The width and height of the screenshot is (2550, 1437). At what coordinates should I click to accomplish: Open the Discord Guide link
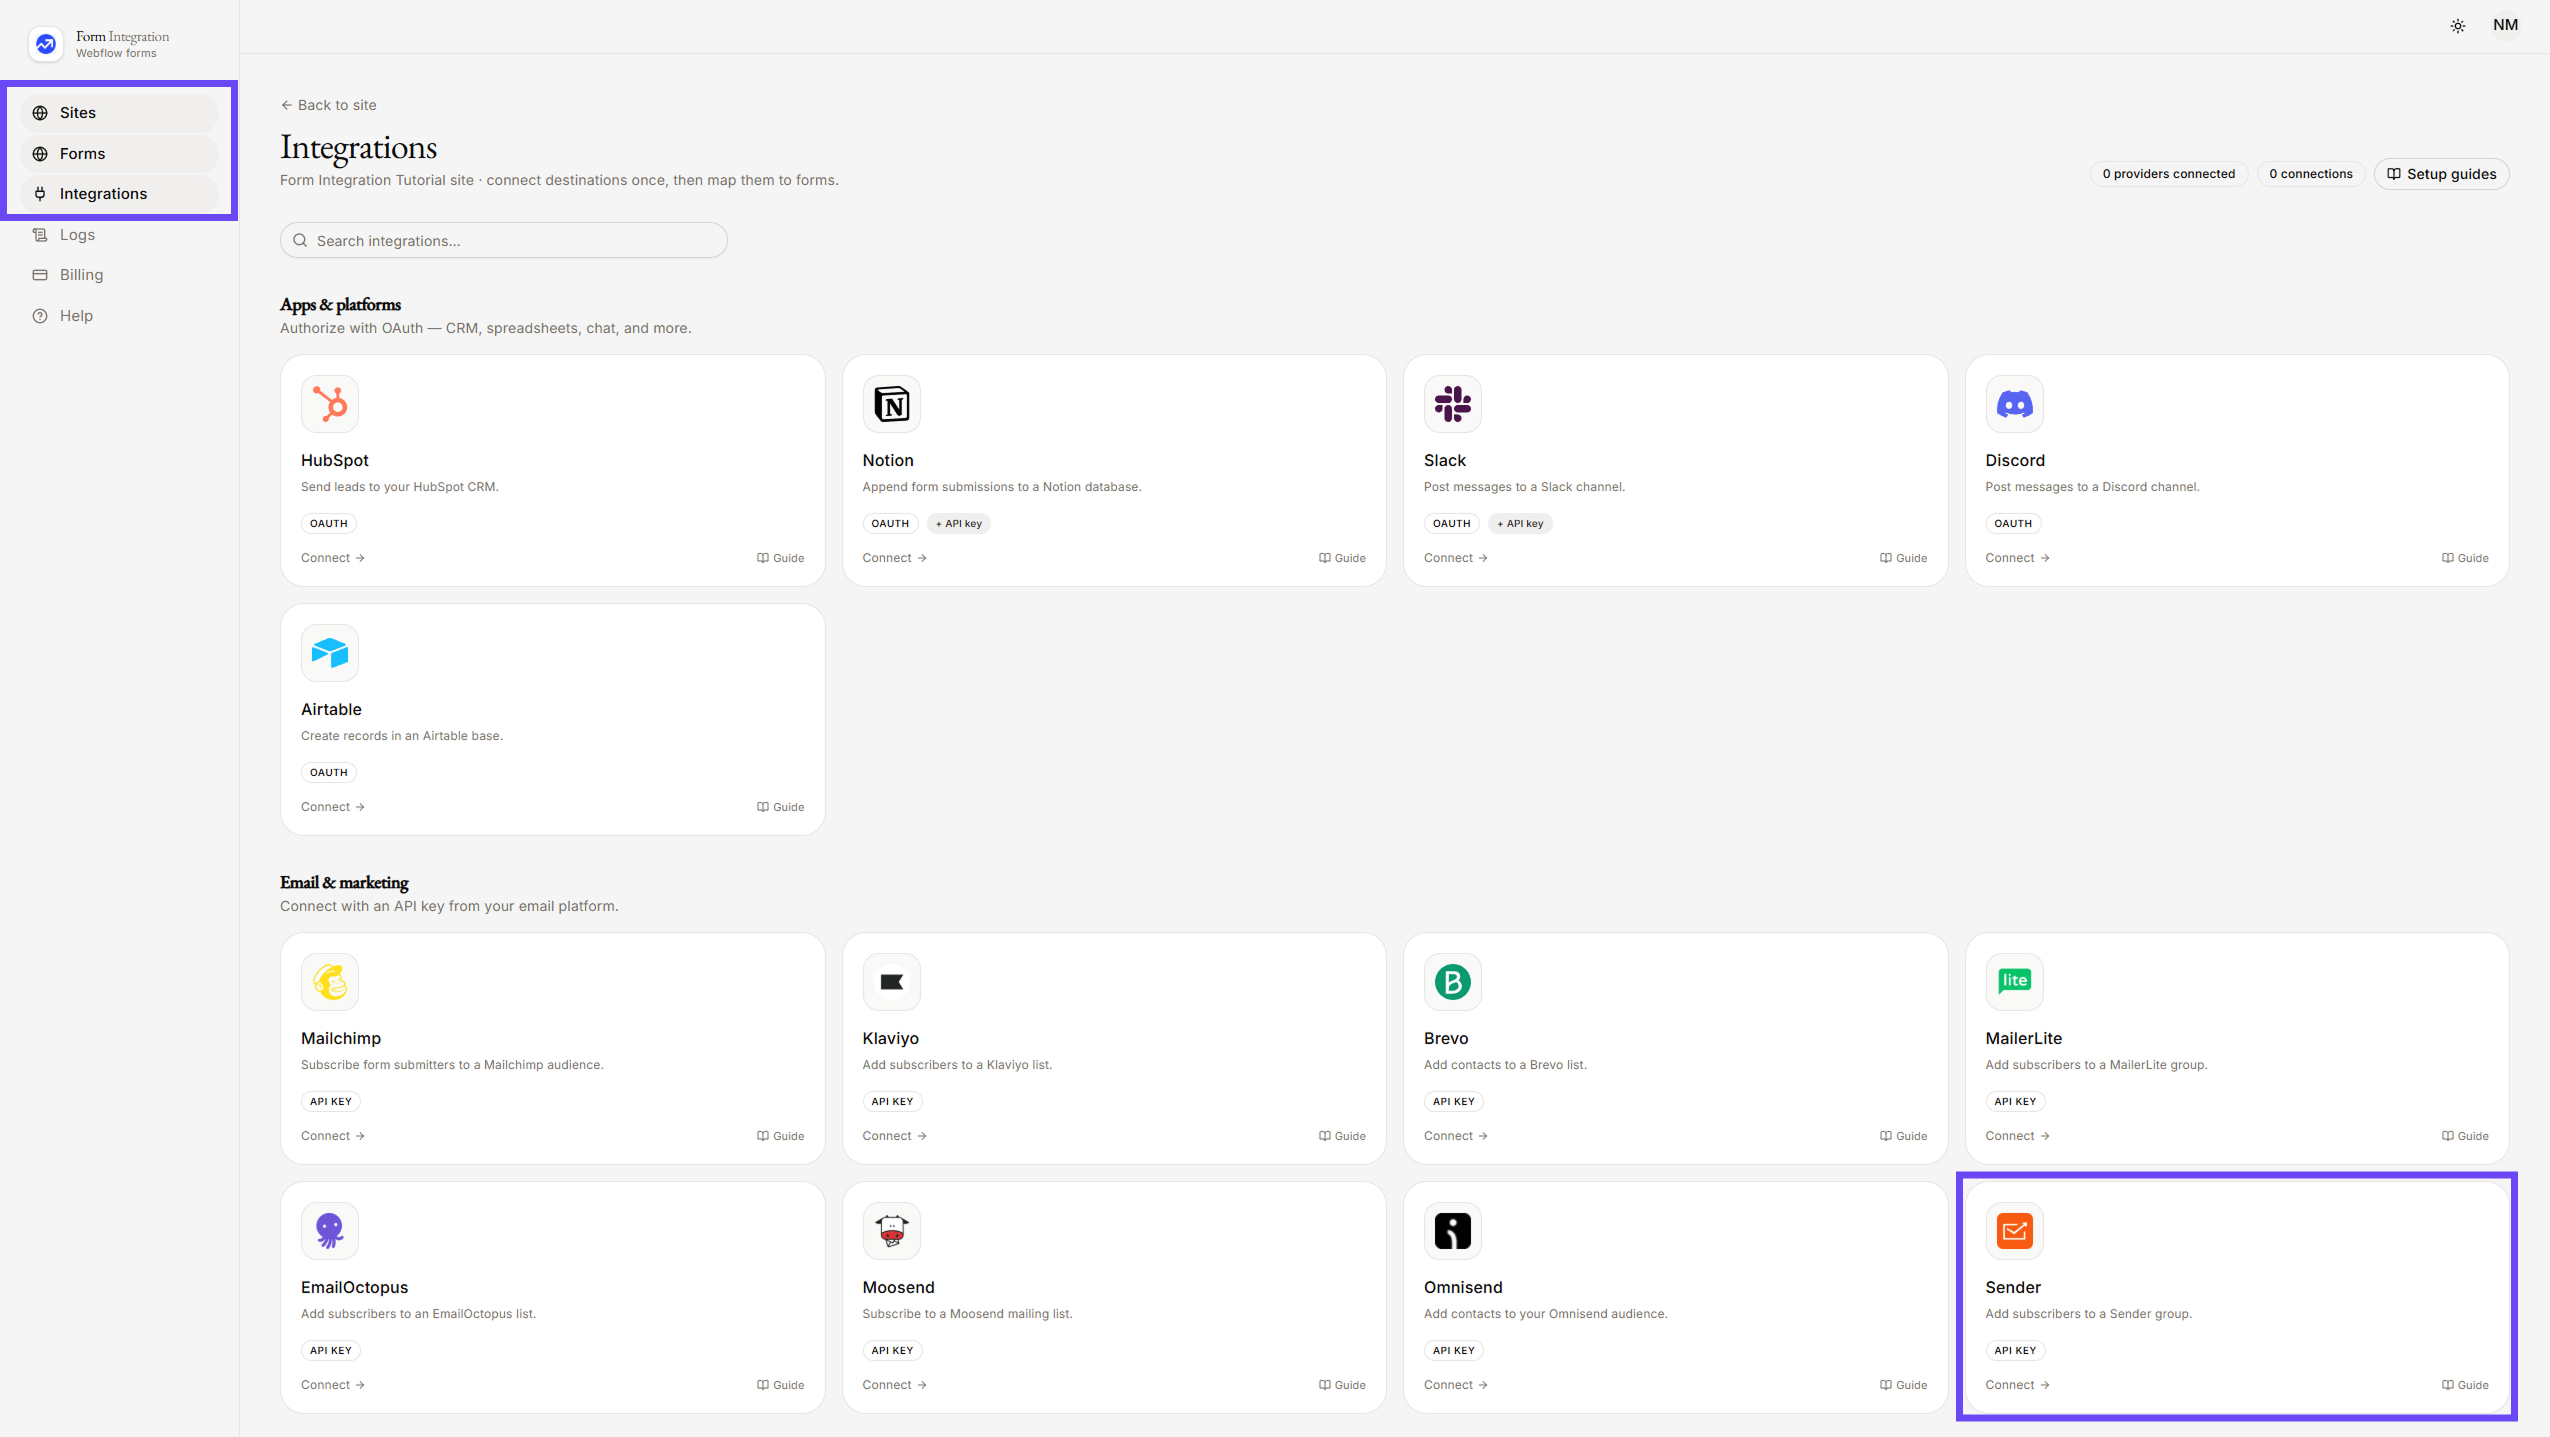pyautogui.click(x=2465, y=558)
